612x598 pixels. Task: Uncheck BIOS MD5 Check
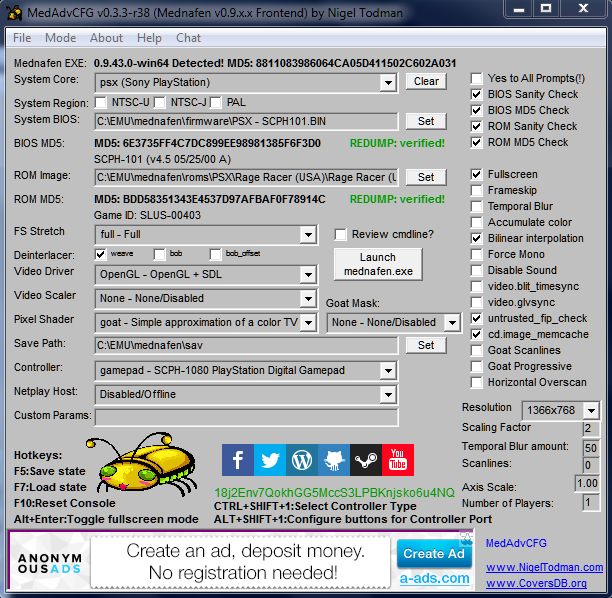[x=476, y=110]
